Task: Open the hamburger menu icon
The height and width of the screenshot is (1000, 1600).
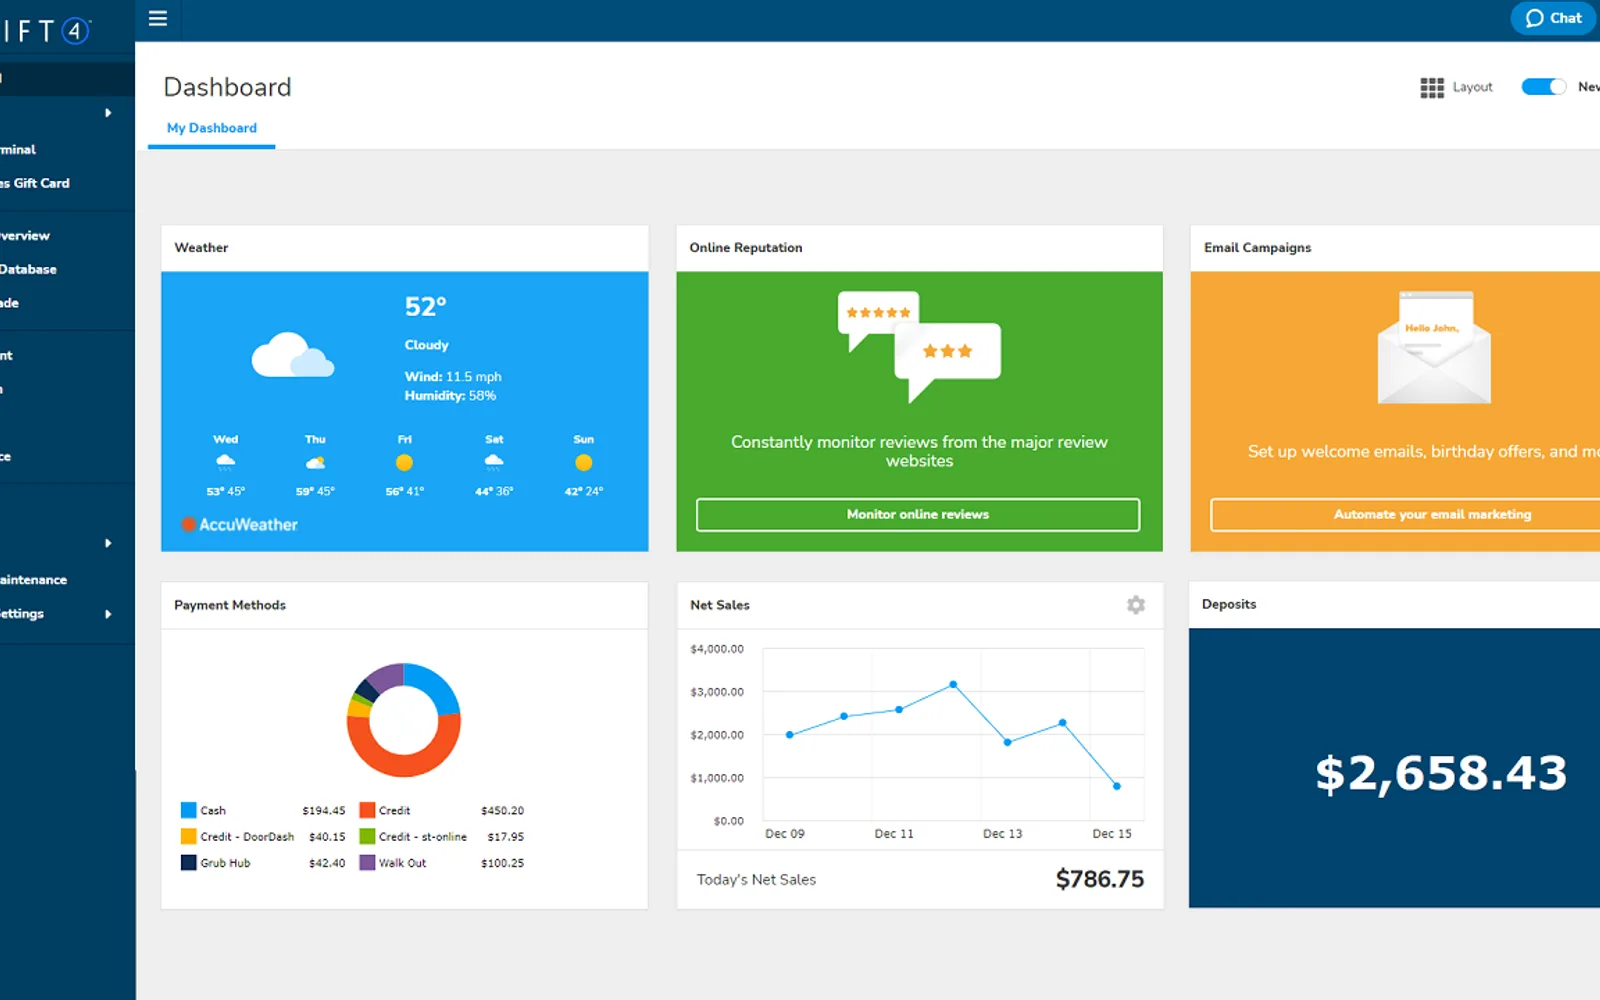Action: (x=158, y=18)
